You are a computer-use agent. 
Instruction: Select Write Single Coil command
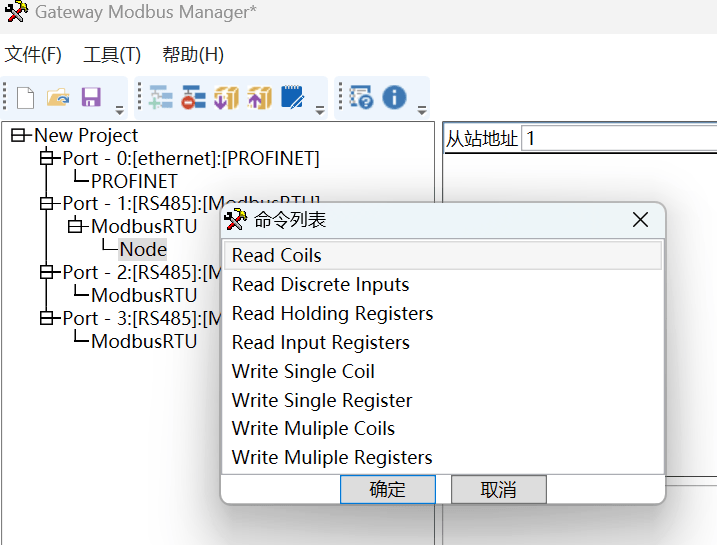coord(443,371)
